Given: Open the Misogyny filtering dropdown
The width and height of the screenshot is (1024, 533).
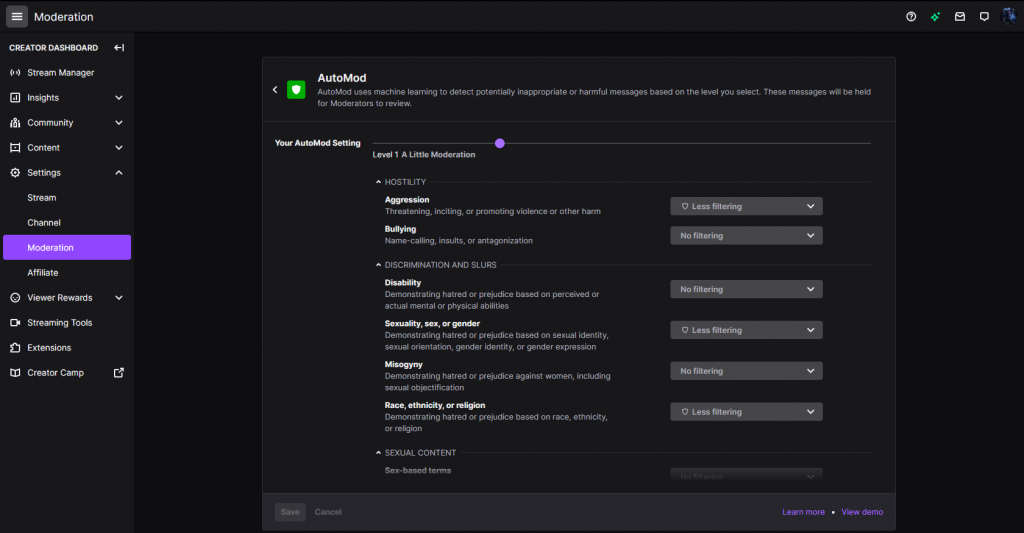Looking at the screenshot, I should [x=746, y=371].
